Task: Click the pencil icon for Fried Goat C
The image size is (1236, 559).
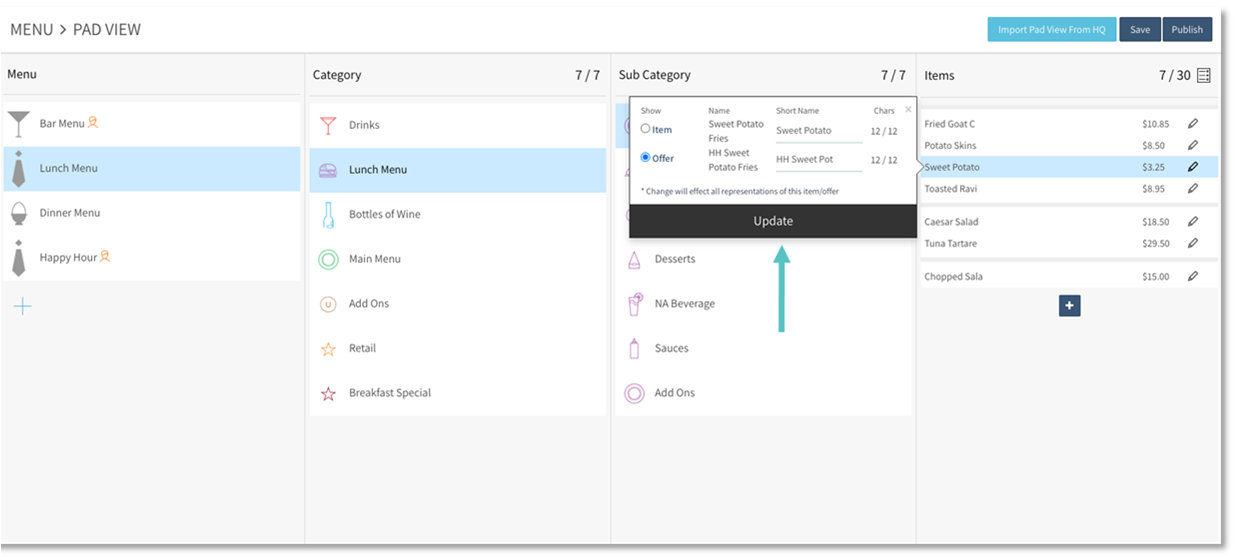Action: (x=1192, y=124)
